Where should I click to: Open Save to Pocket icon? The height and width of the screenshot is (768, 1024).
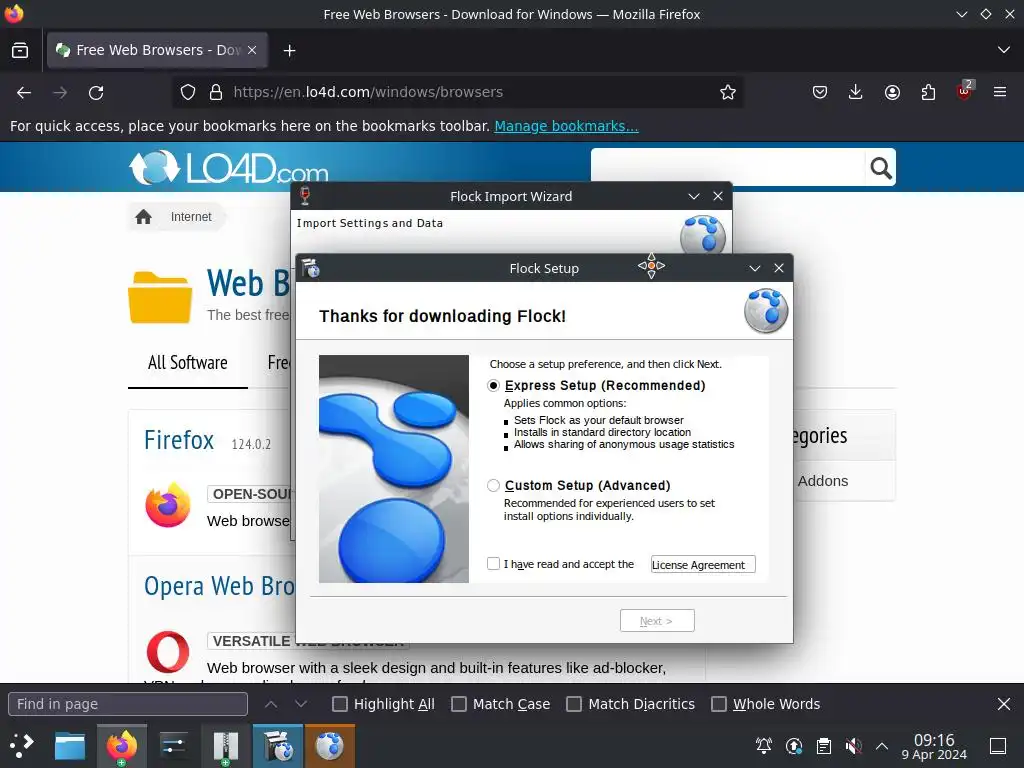(x=820, y=92)
